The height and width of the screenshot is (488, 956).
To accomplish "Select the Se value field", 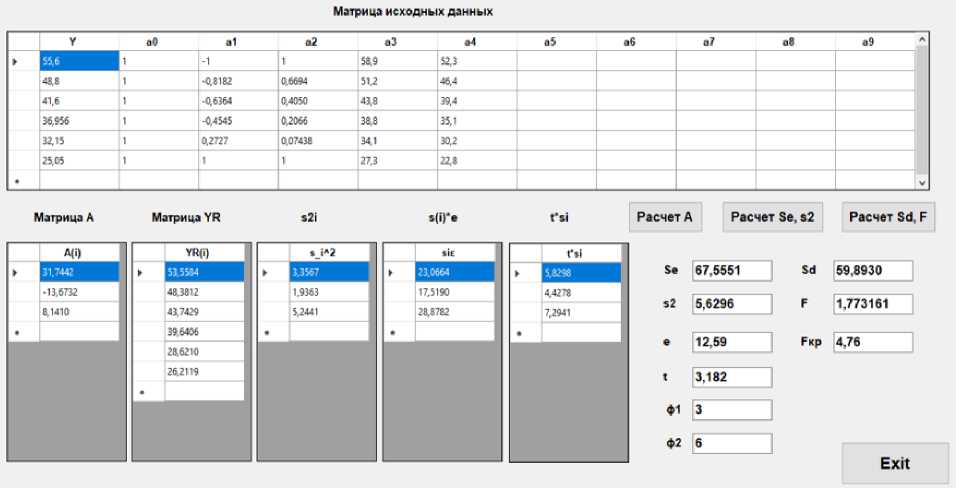I will pos(732,270).
